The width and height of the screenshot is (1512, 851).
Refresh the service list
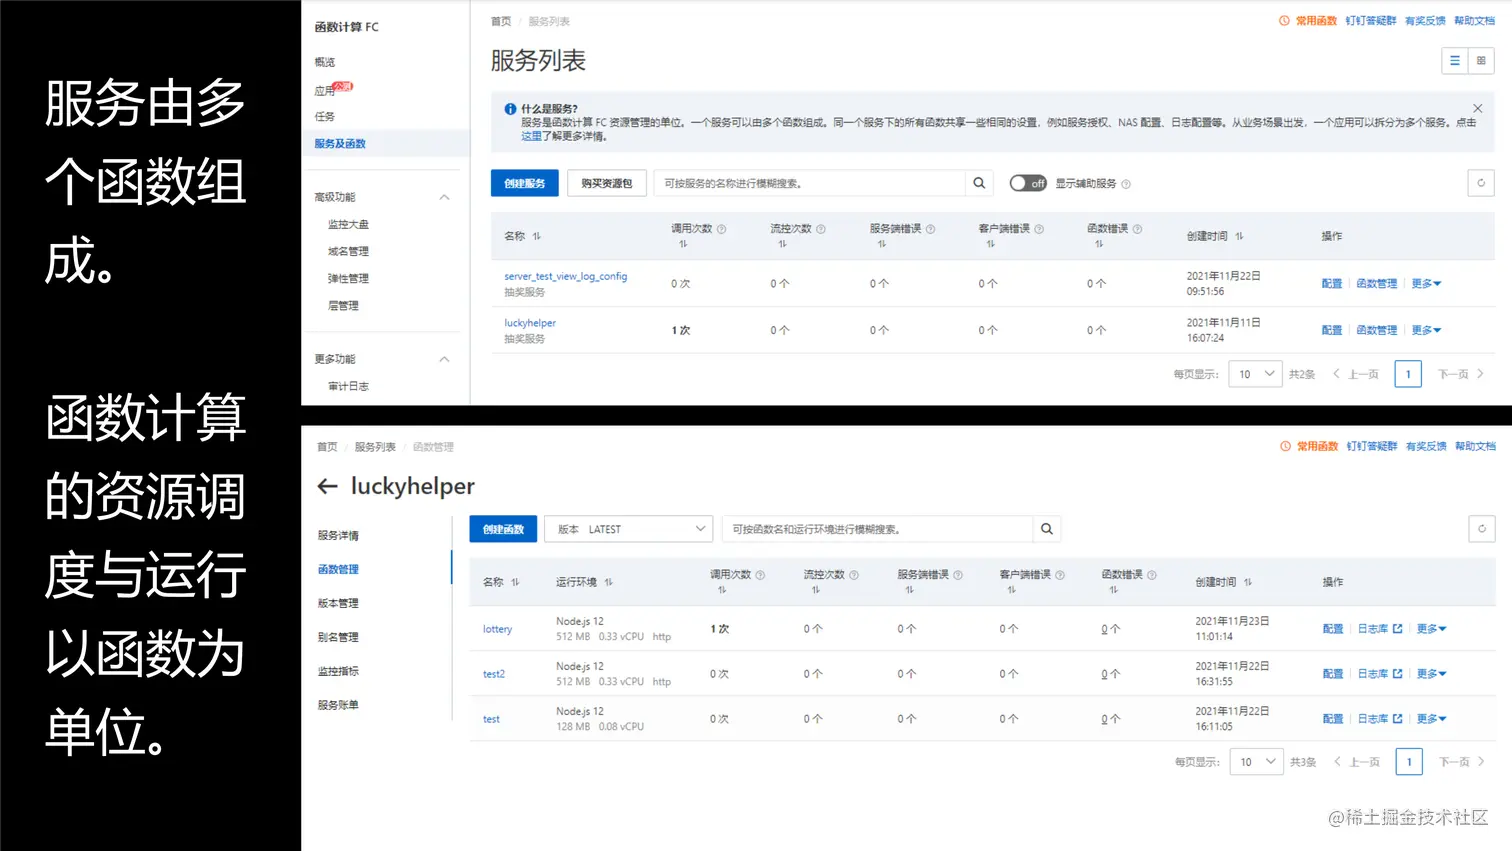click(x=1480, y=183)
